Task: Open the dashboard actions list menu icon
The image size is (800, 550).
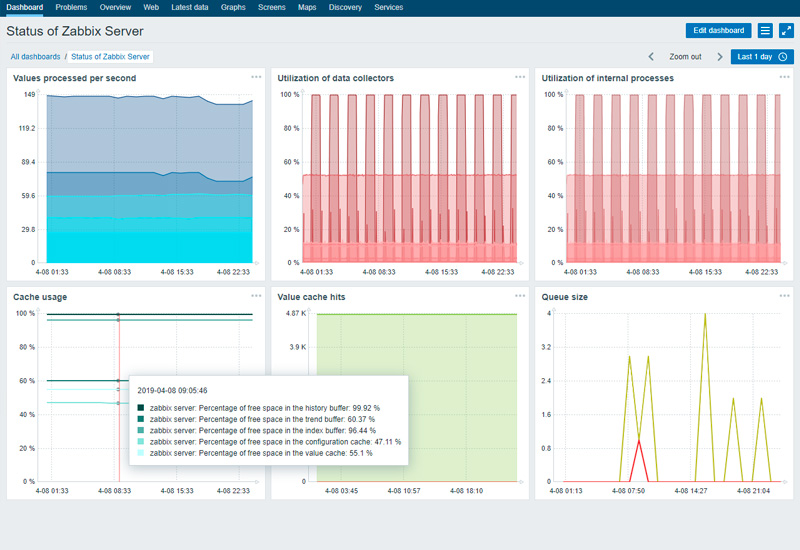Action: [765, 31]
